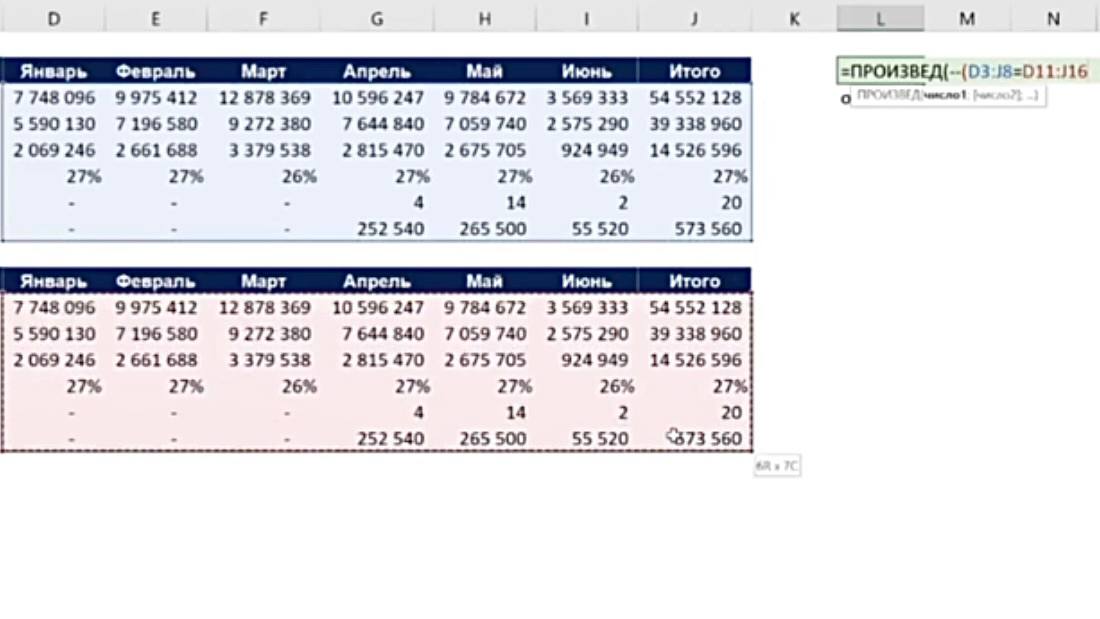Image resolution: width=1100 pixels, height=619 pixels.
Task: Select the column M header
Action: [x=967, y=19]
